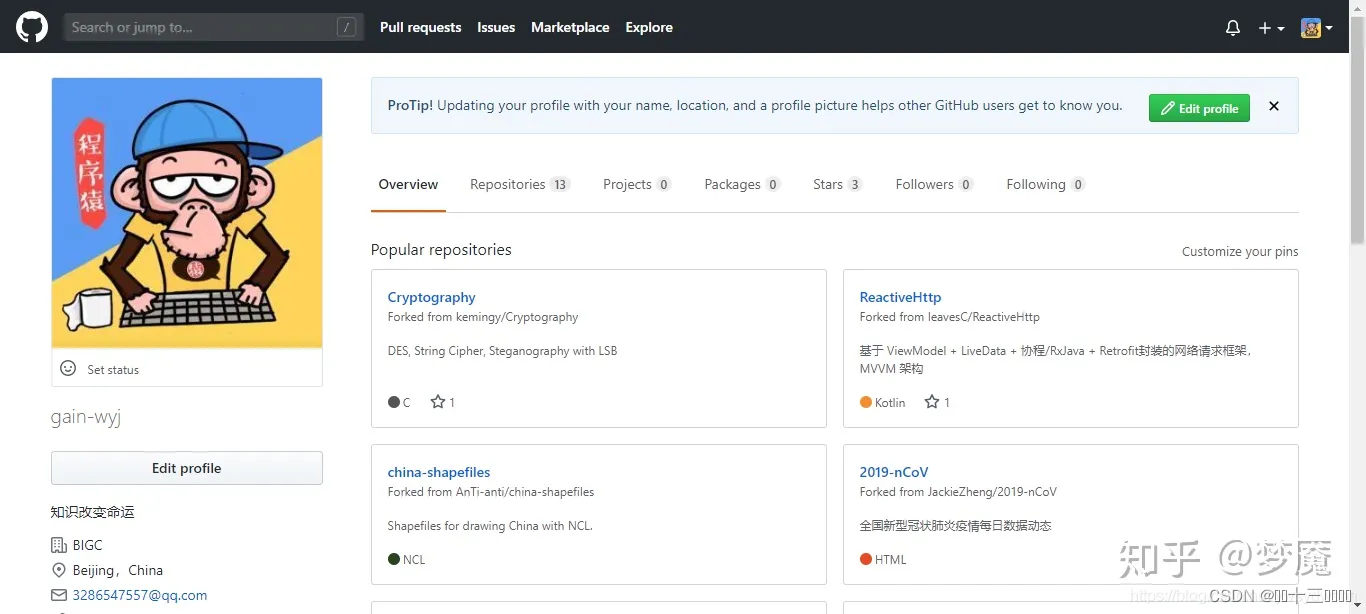Viewport: 1366px width, 614px height.
Task: Open Customize your pins link
Action: pyautogui.click(x=1240, y=251)
